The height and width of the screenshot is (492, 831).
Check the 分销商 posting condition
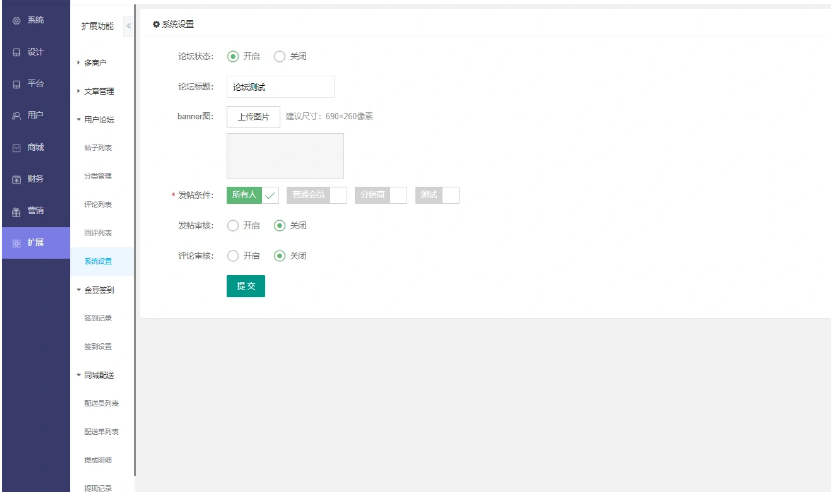pos(381,195)
